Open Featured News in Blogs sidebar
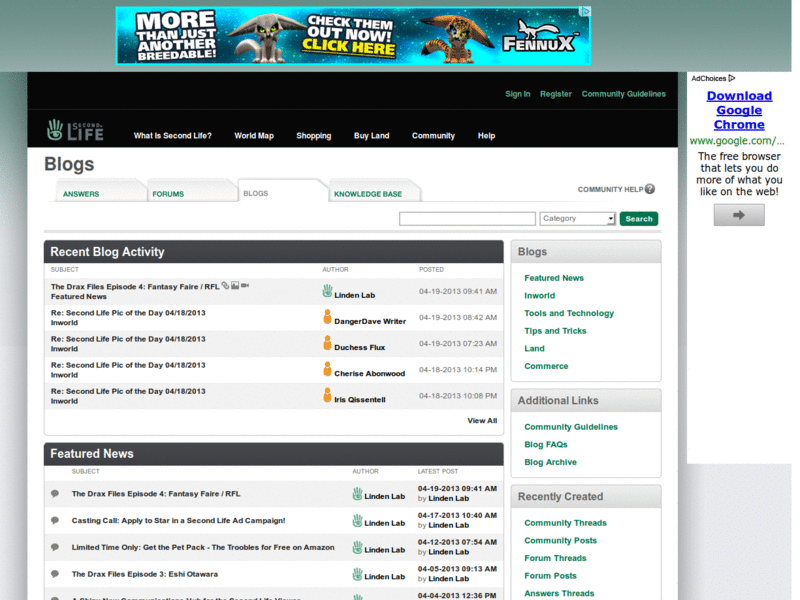The width and height of the screenshot is (800, 600). [x=554, y=278]
